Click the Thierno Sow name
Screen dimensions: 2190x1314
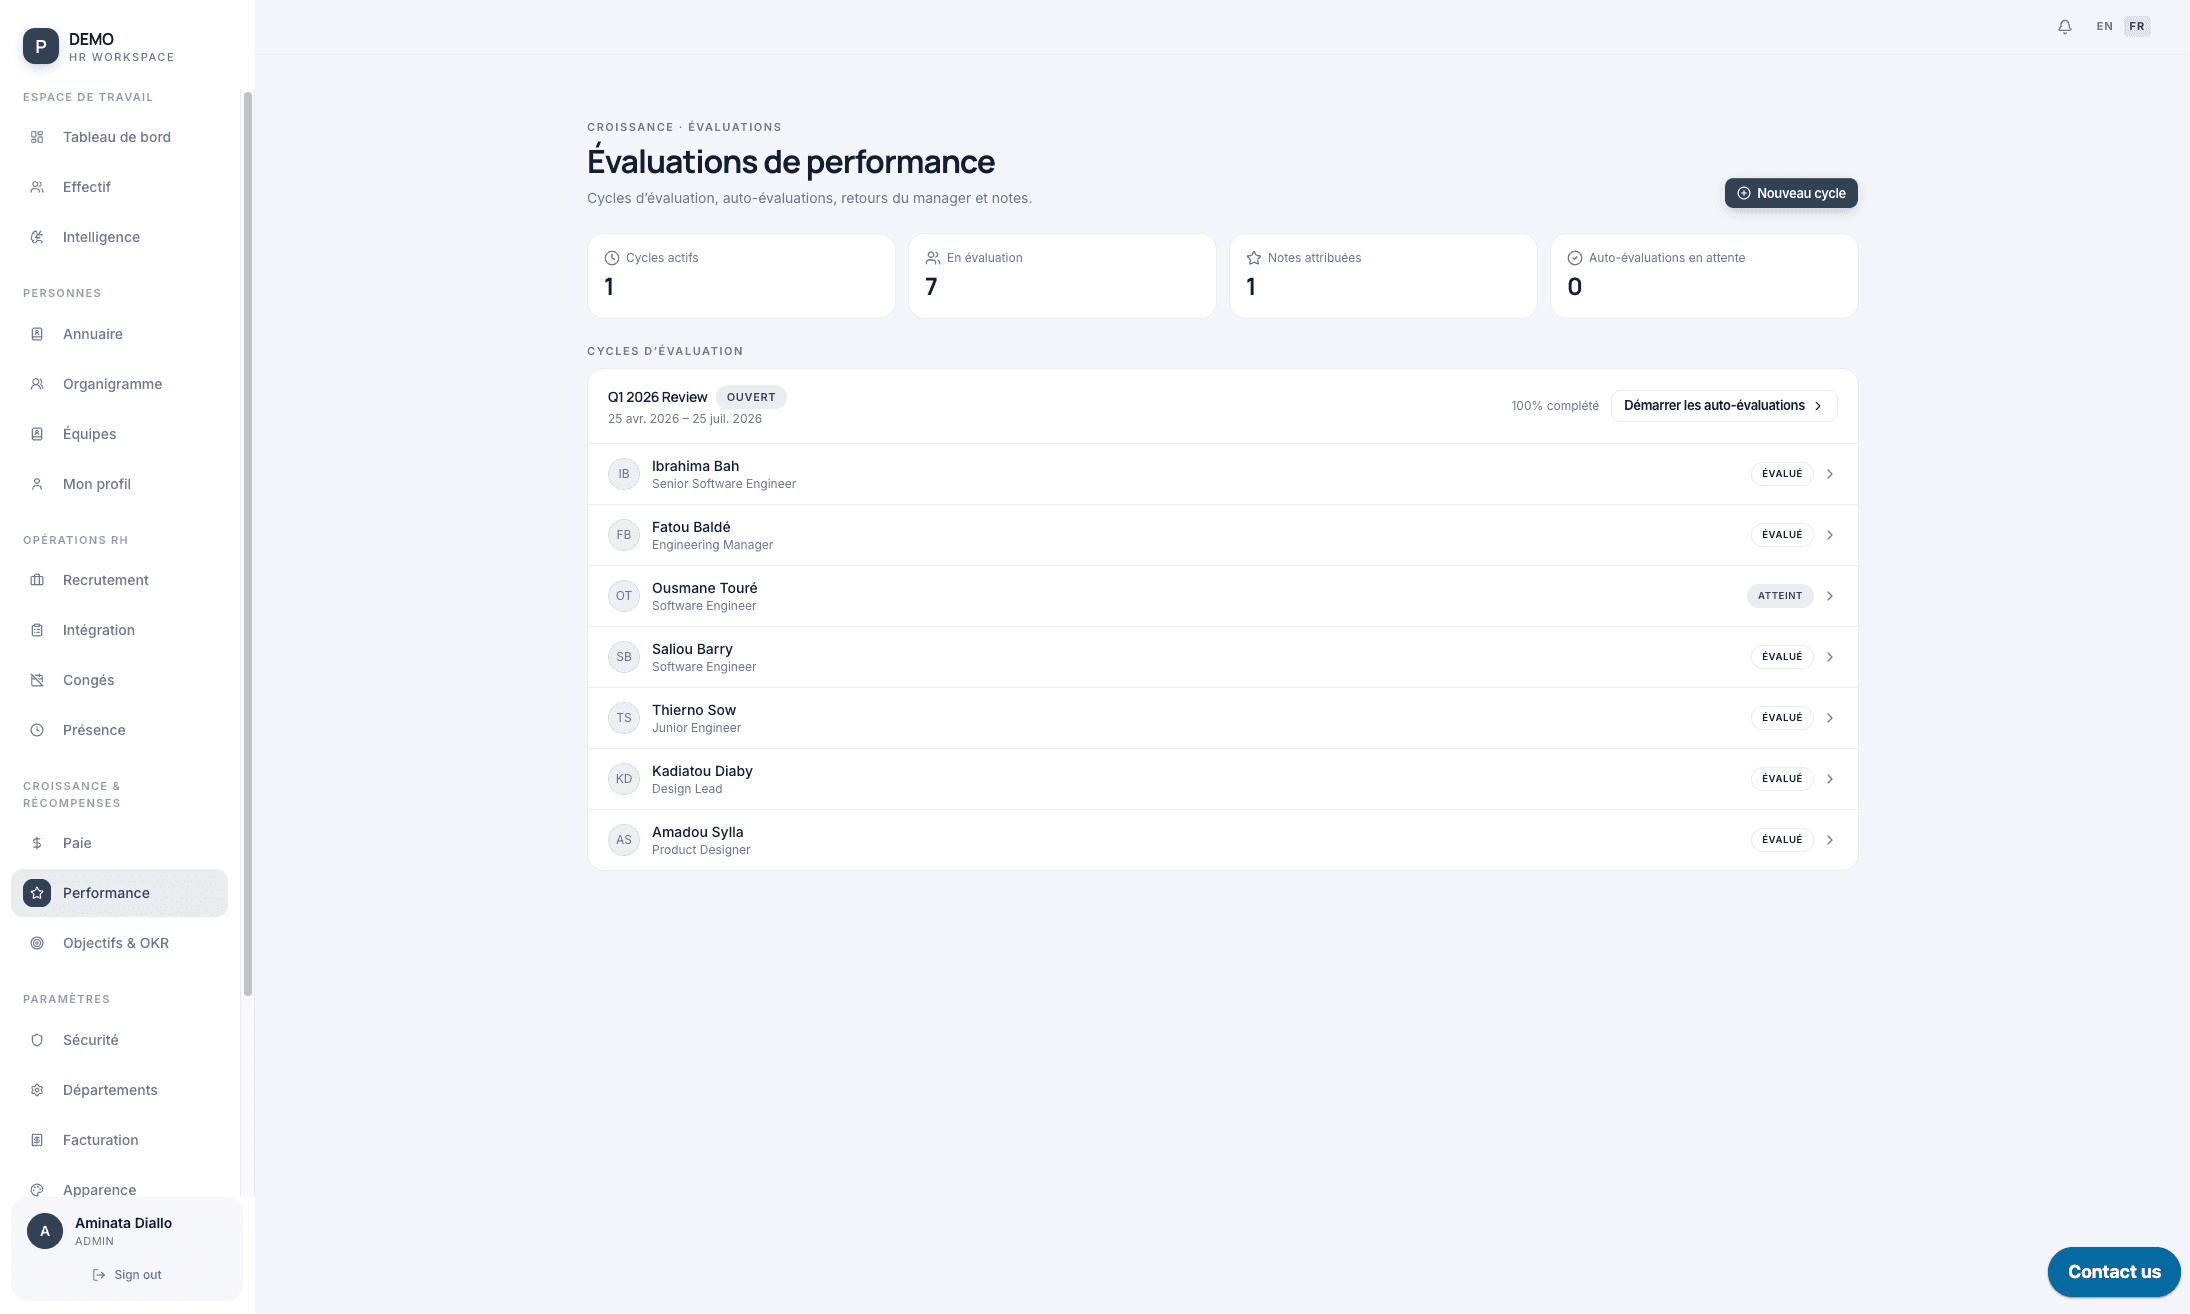tap(694, 710)
